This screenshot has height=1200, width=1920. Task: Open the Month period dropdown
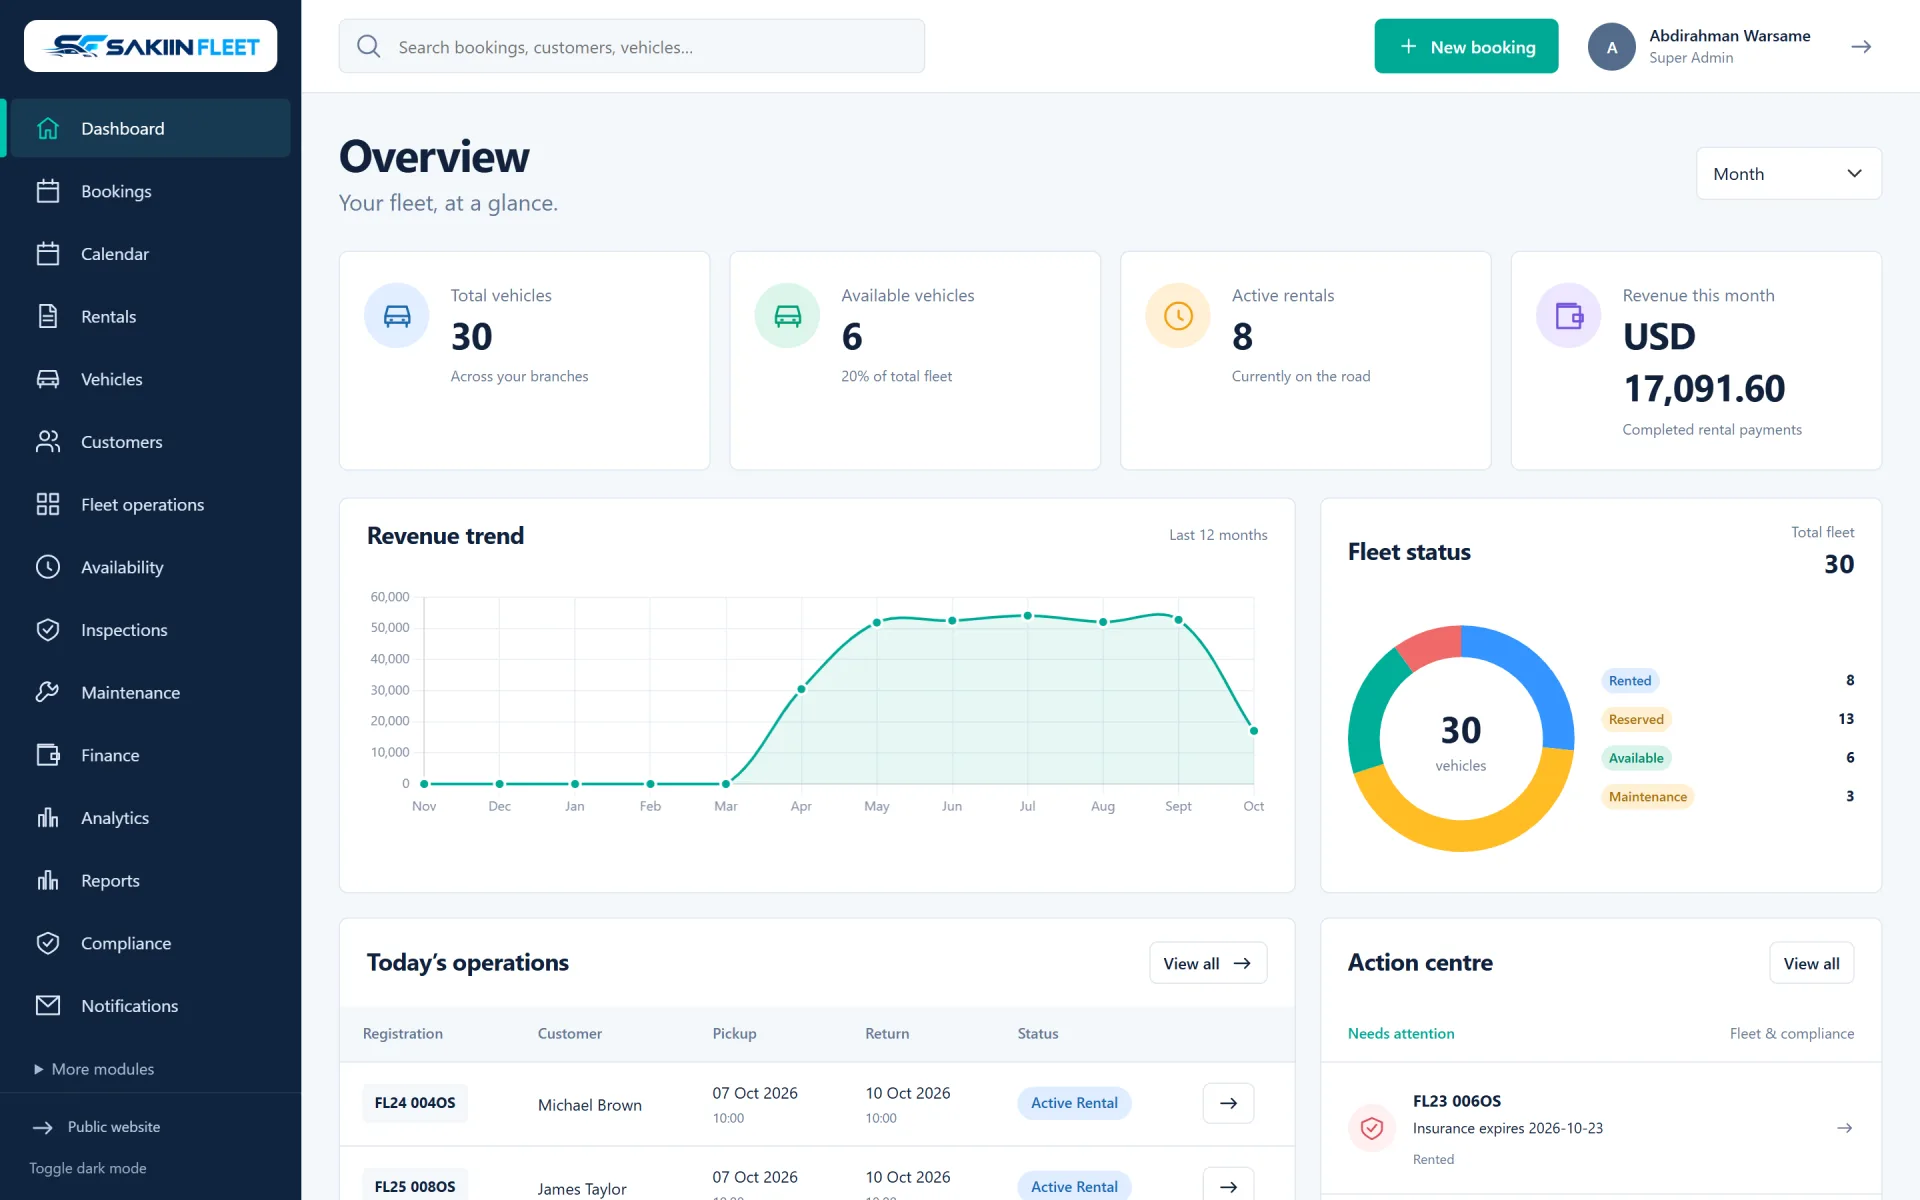coord(1788,174)
